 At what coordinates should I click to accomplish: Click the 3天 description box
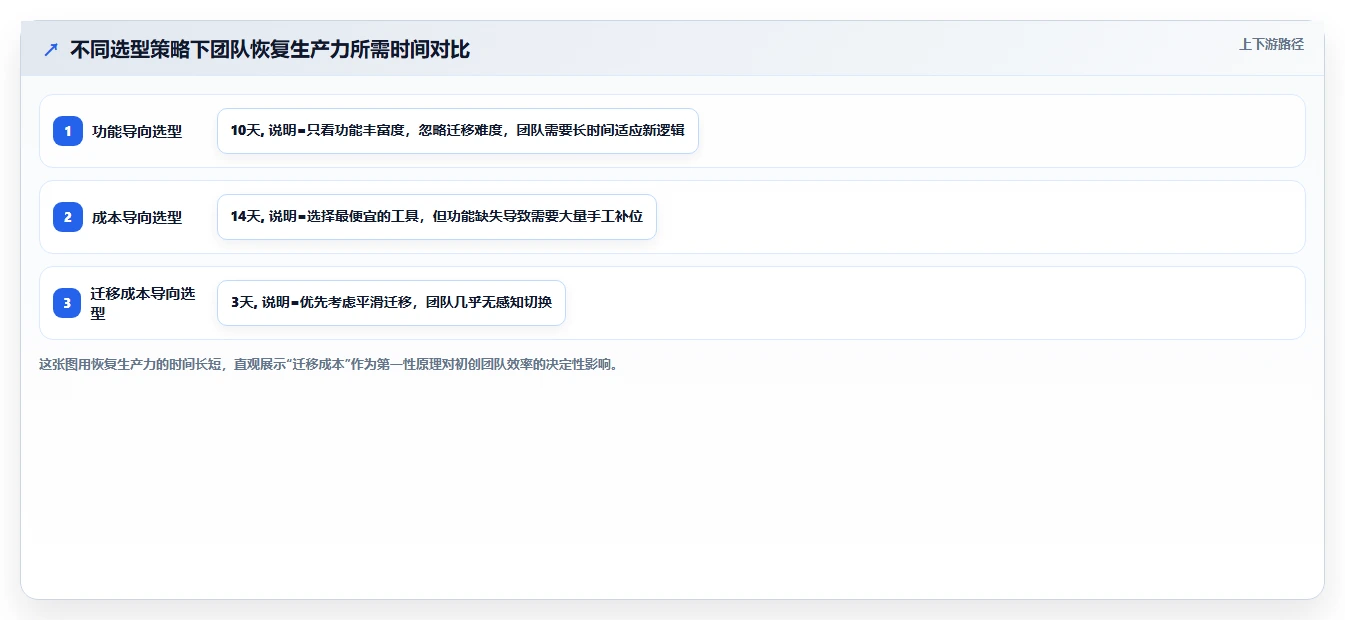(x=391, y=303)
